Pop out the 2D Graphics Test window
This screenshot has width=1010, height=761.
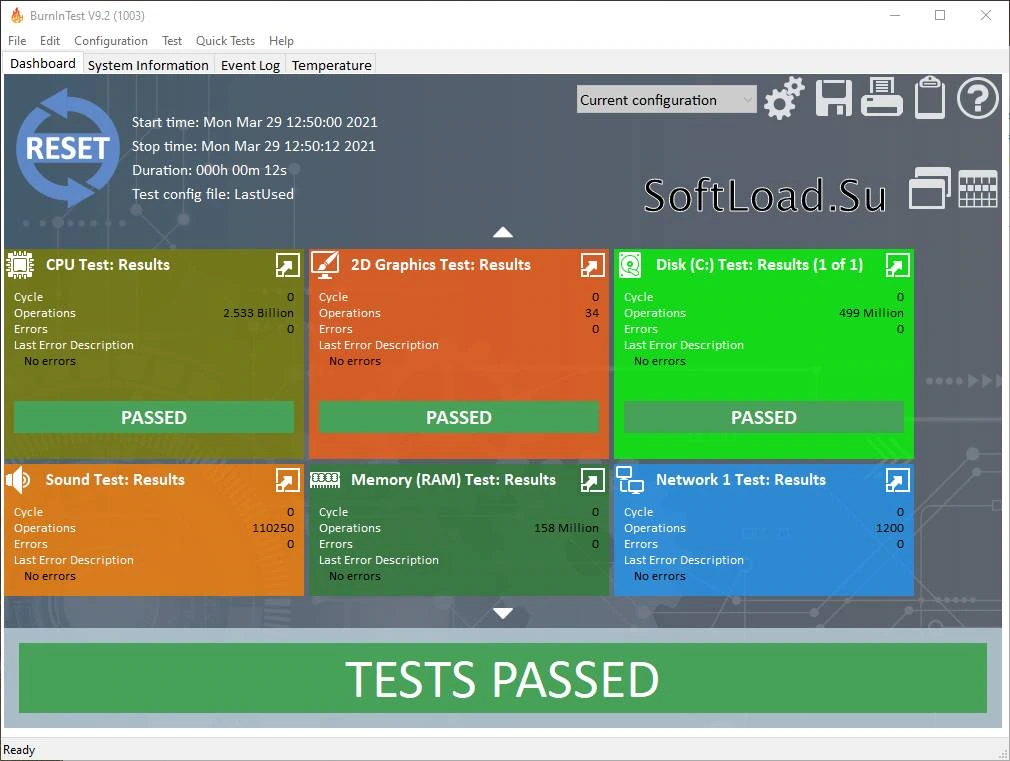pyautogui.click(x=592, y=265)
